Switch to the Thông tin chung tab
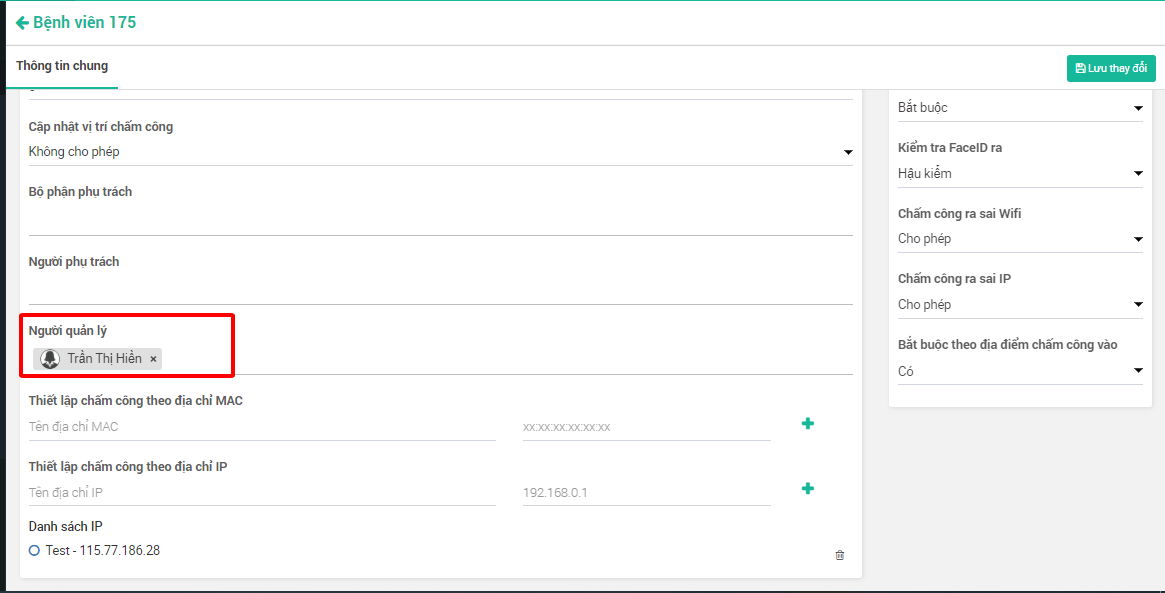 (x=62, y=66)
